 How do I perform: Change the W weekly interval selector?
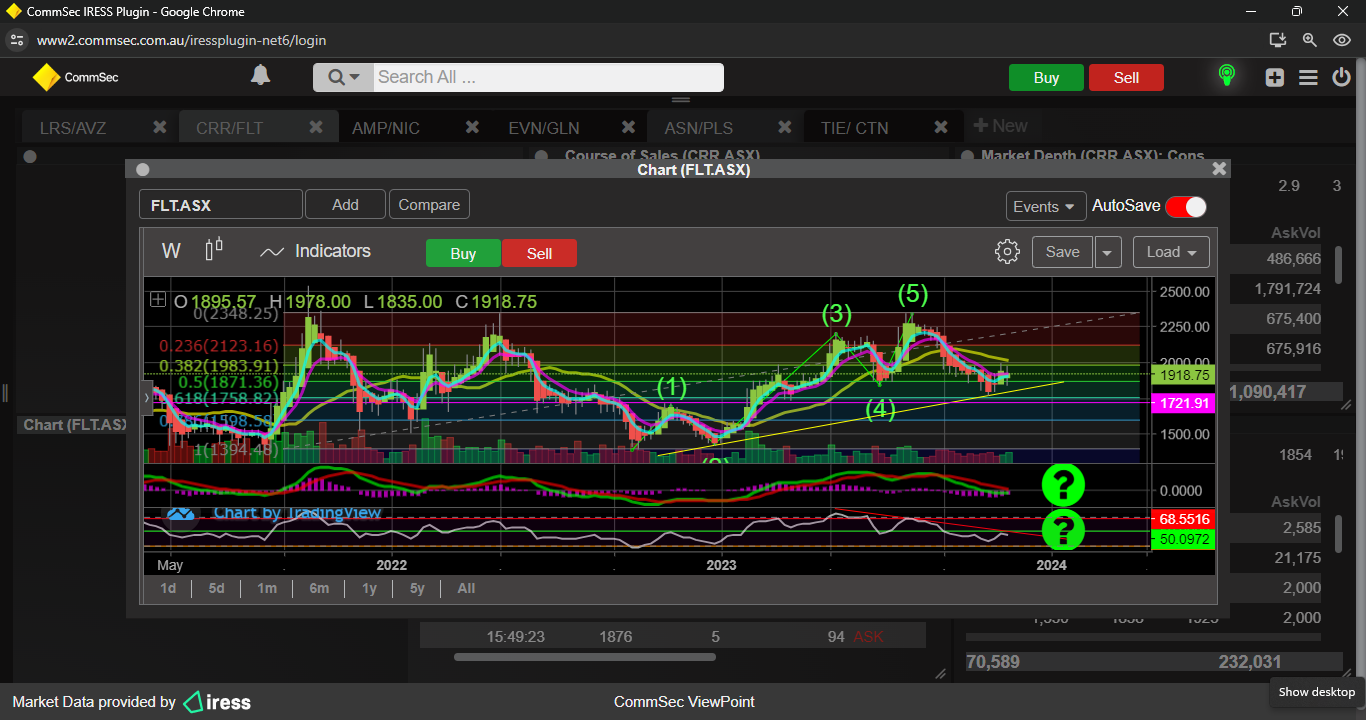[x=171, y=251]
